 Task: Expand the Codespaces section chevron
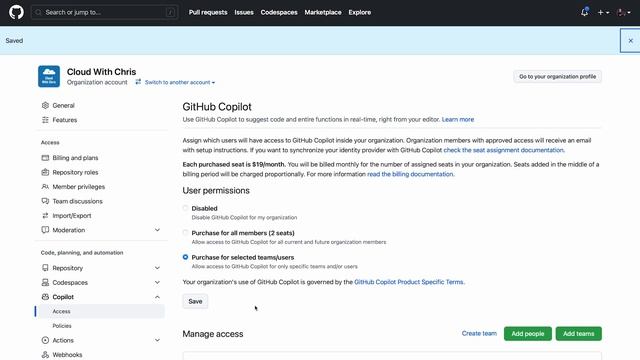tap(157, 282)
